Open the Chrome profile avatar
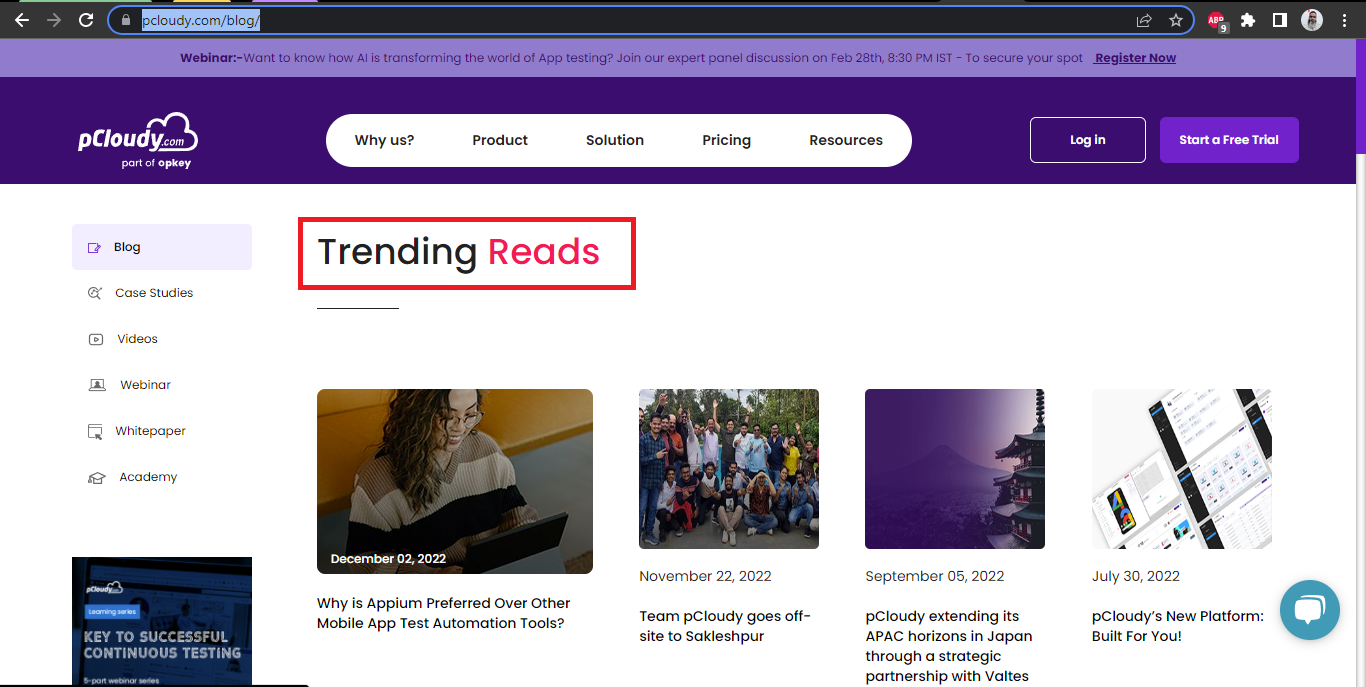The image size is (1366, 687). (x=1311, y=20)
